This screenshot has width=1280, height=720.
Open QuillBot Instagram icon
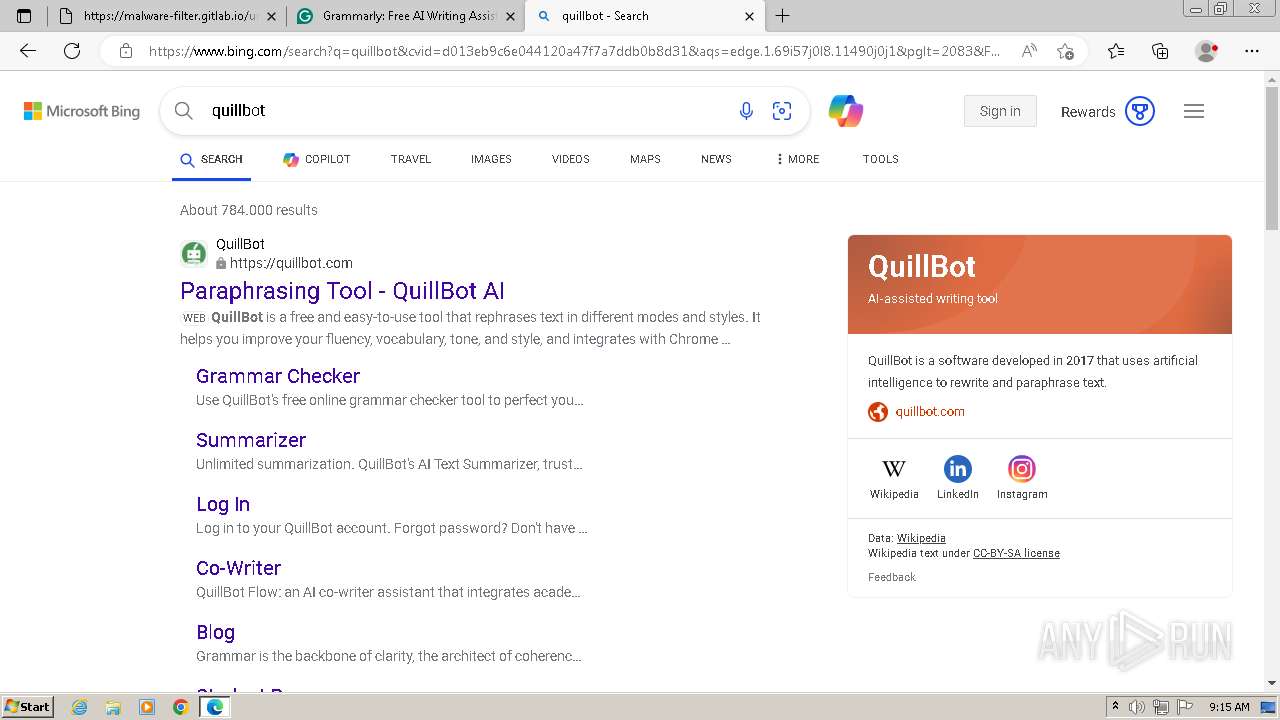1021,469
